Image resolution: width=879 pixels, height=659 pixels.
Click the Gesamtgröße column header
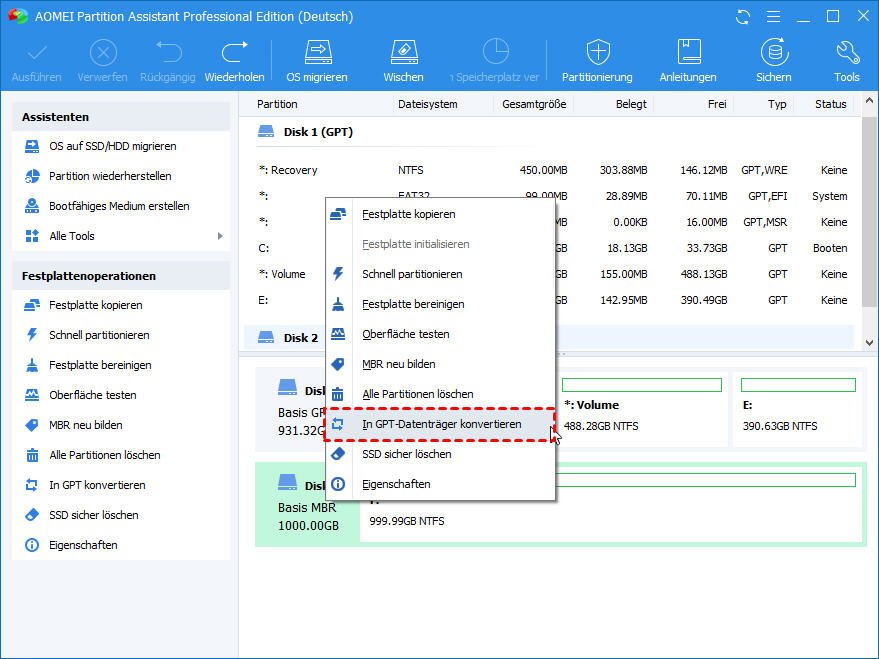click(x=534, y=104)
